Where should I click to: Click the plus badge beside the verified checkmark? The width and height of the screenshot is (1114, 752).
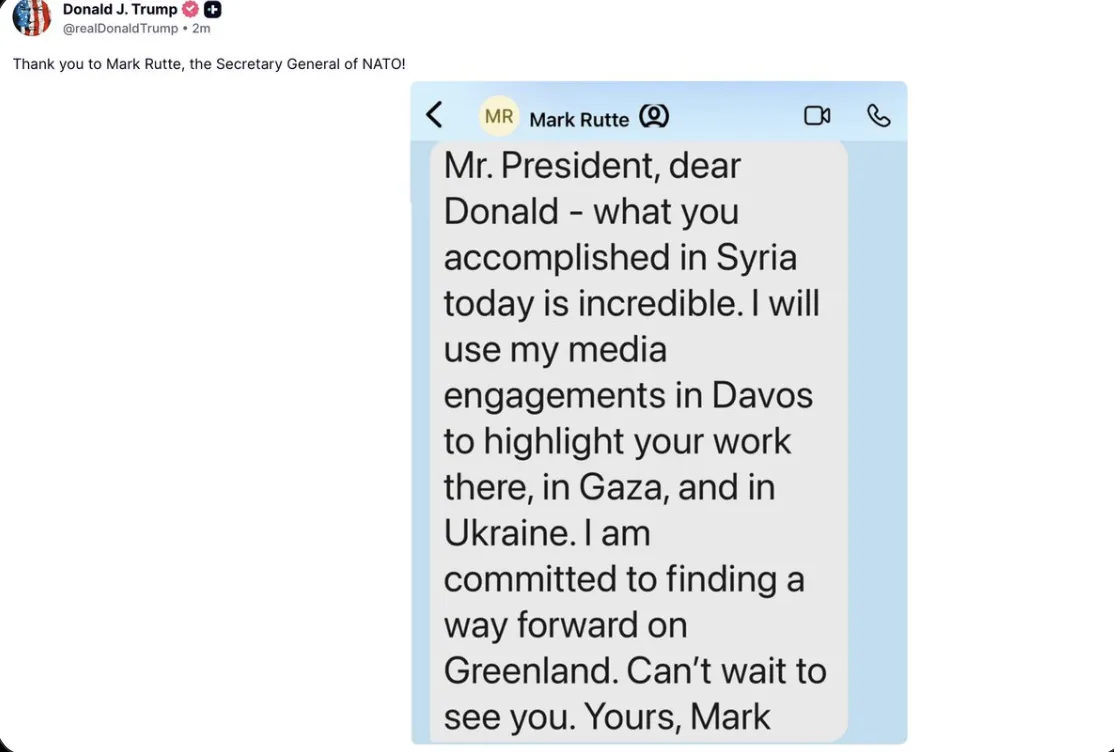[212, 10]
